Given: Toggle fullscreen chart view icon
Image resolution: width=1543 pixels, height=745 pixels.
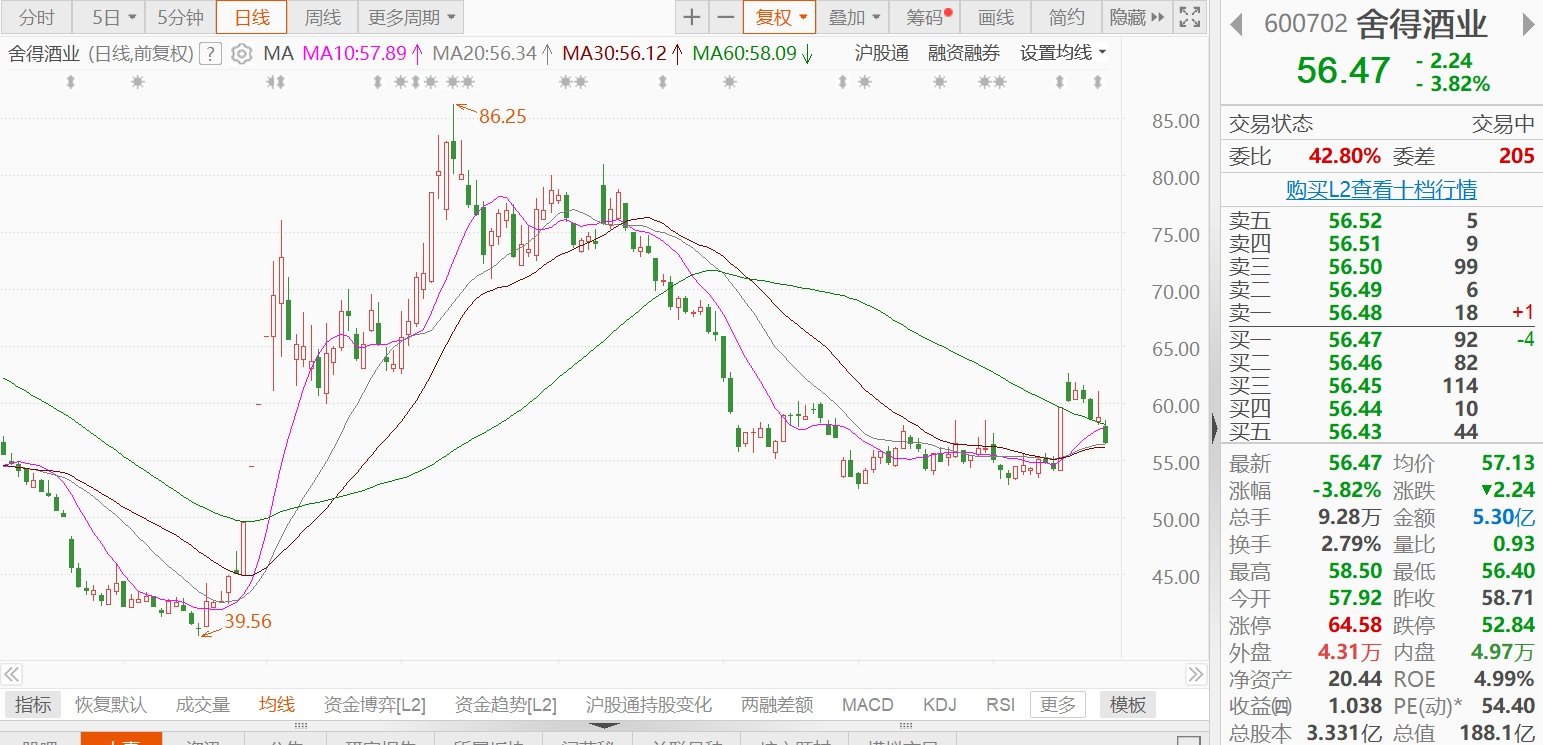Looking at the screenshot, I should pyautogui.click(x=1189, y=17).
